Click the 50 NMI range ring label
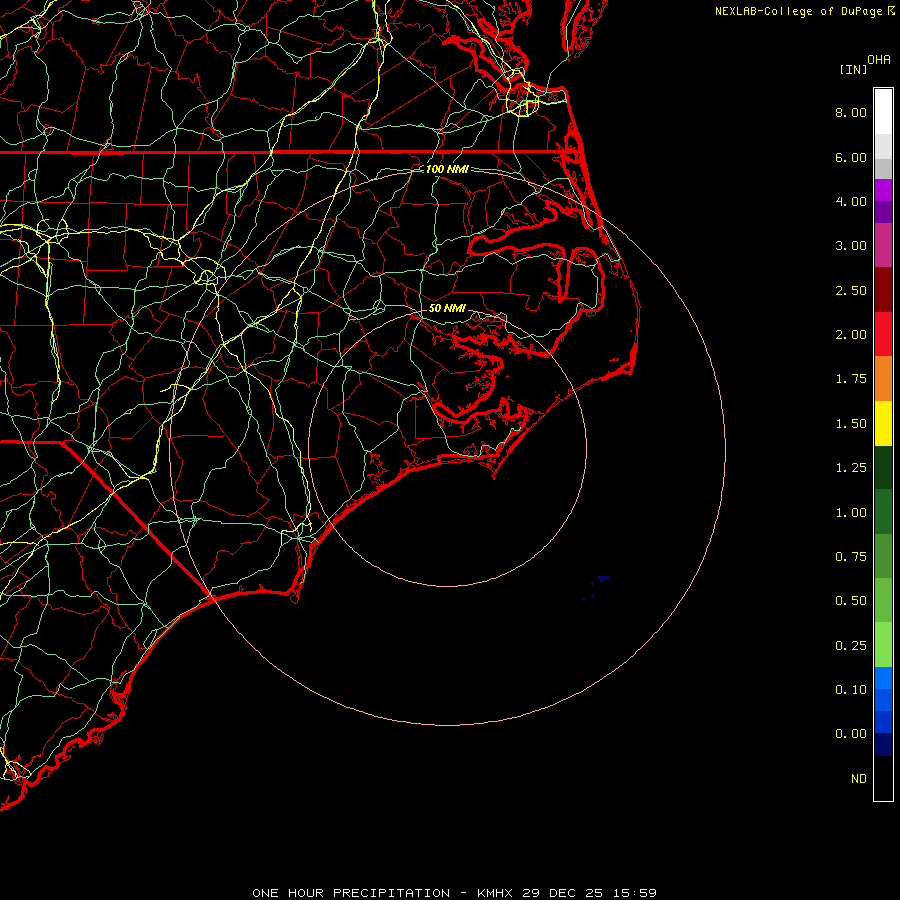 pyautogui.click(x=447, y=308)
